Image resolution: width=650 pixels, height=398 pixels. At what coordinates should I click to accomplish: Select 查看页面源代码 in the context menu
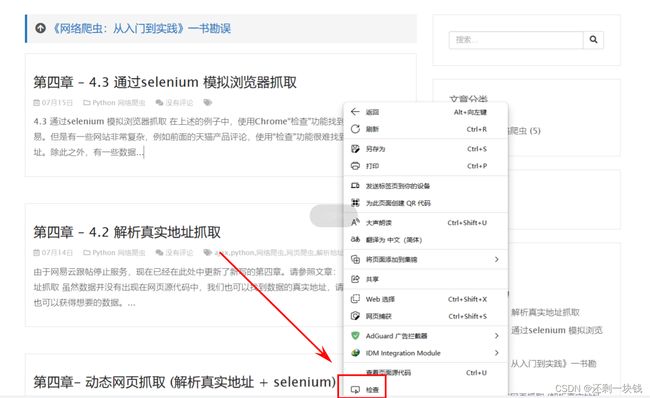tap(426, 372)
